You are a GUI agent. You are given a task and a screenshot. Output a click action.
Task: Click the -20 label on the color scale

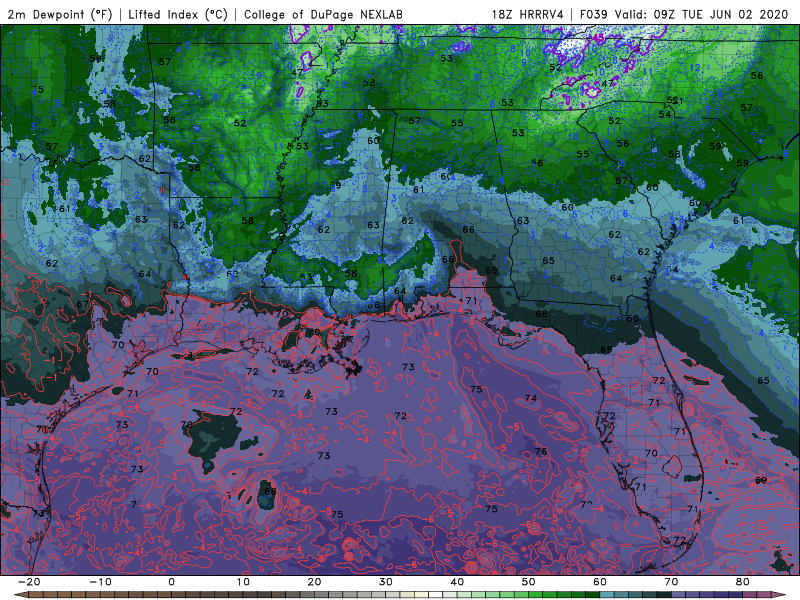(29, 582)
